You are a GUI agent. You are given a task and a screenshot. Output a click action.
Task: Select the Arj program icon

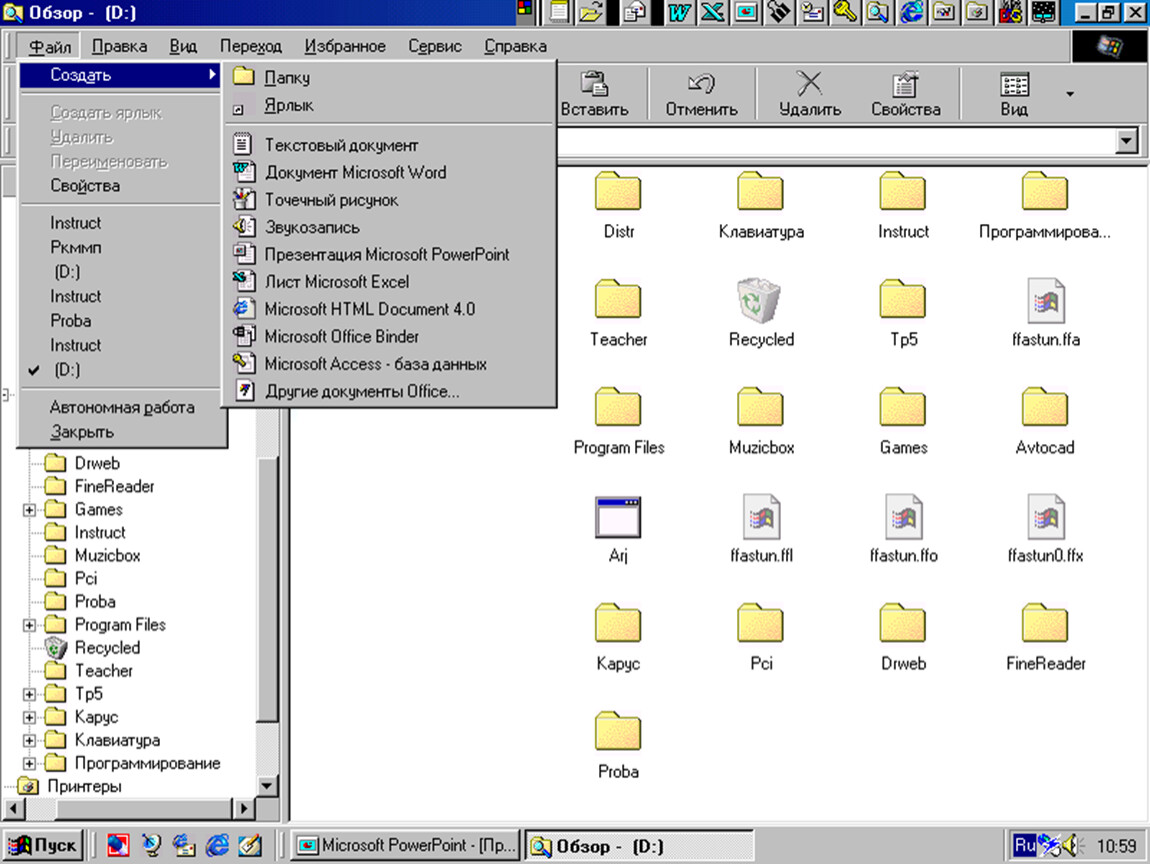coord(618,517)
